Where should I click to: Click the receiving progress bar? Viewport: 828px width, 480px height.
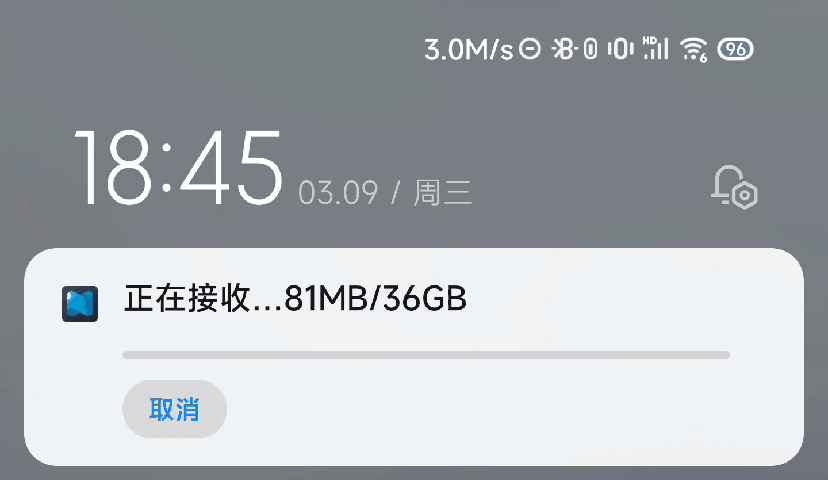(x=426, y=355)
